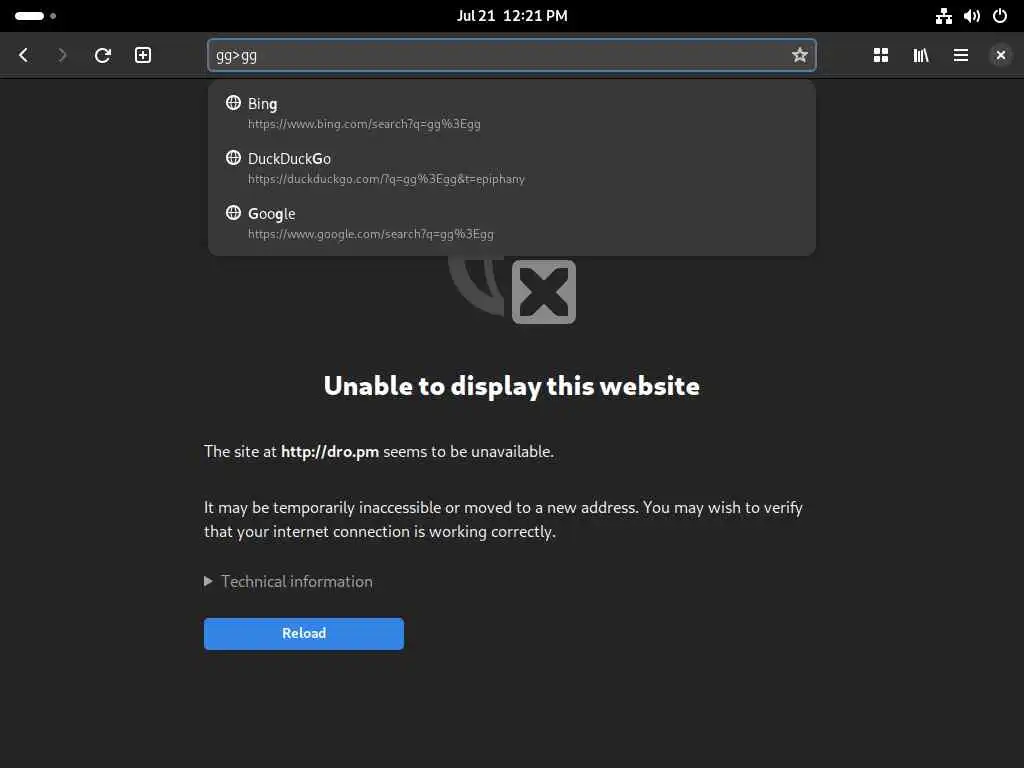Reload the page using toolbar refresh icon
This screenshot has height=768, width=1024.
pos(103,56)
